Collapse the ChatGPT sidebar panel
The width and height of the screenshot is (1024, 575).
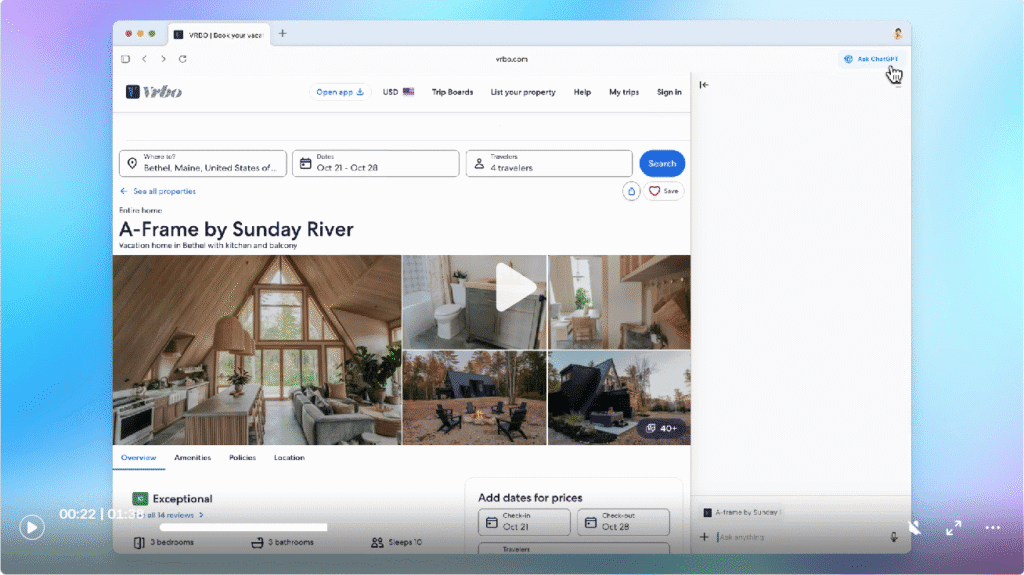click(704, 85)
